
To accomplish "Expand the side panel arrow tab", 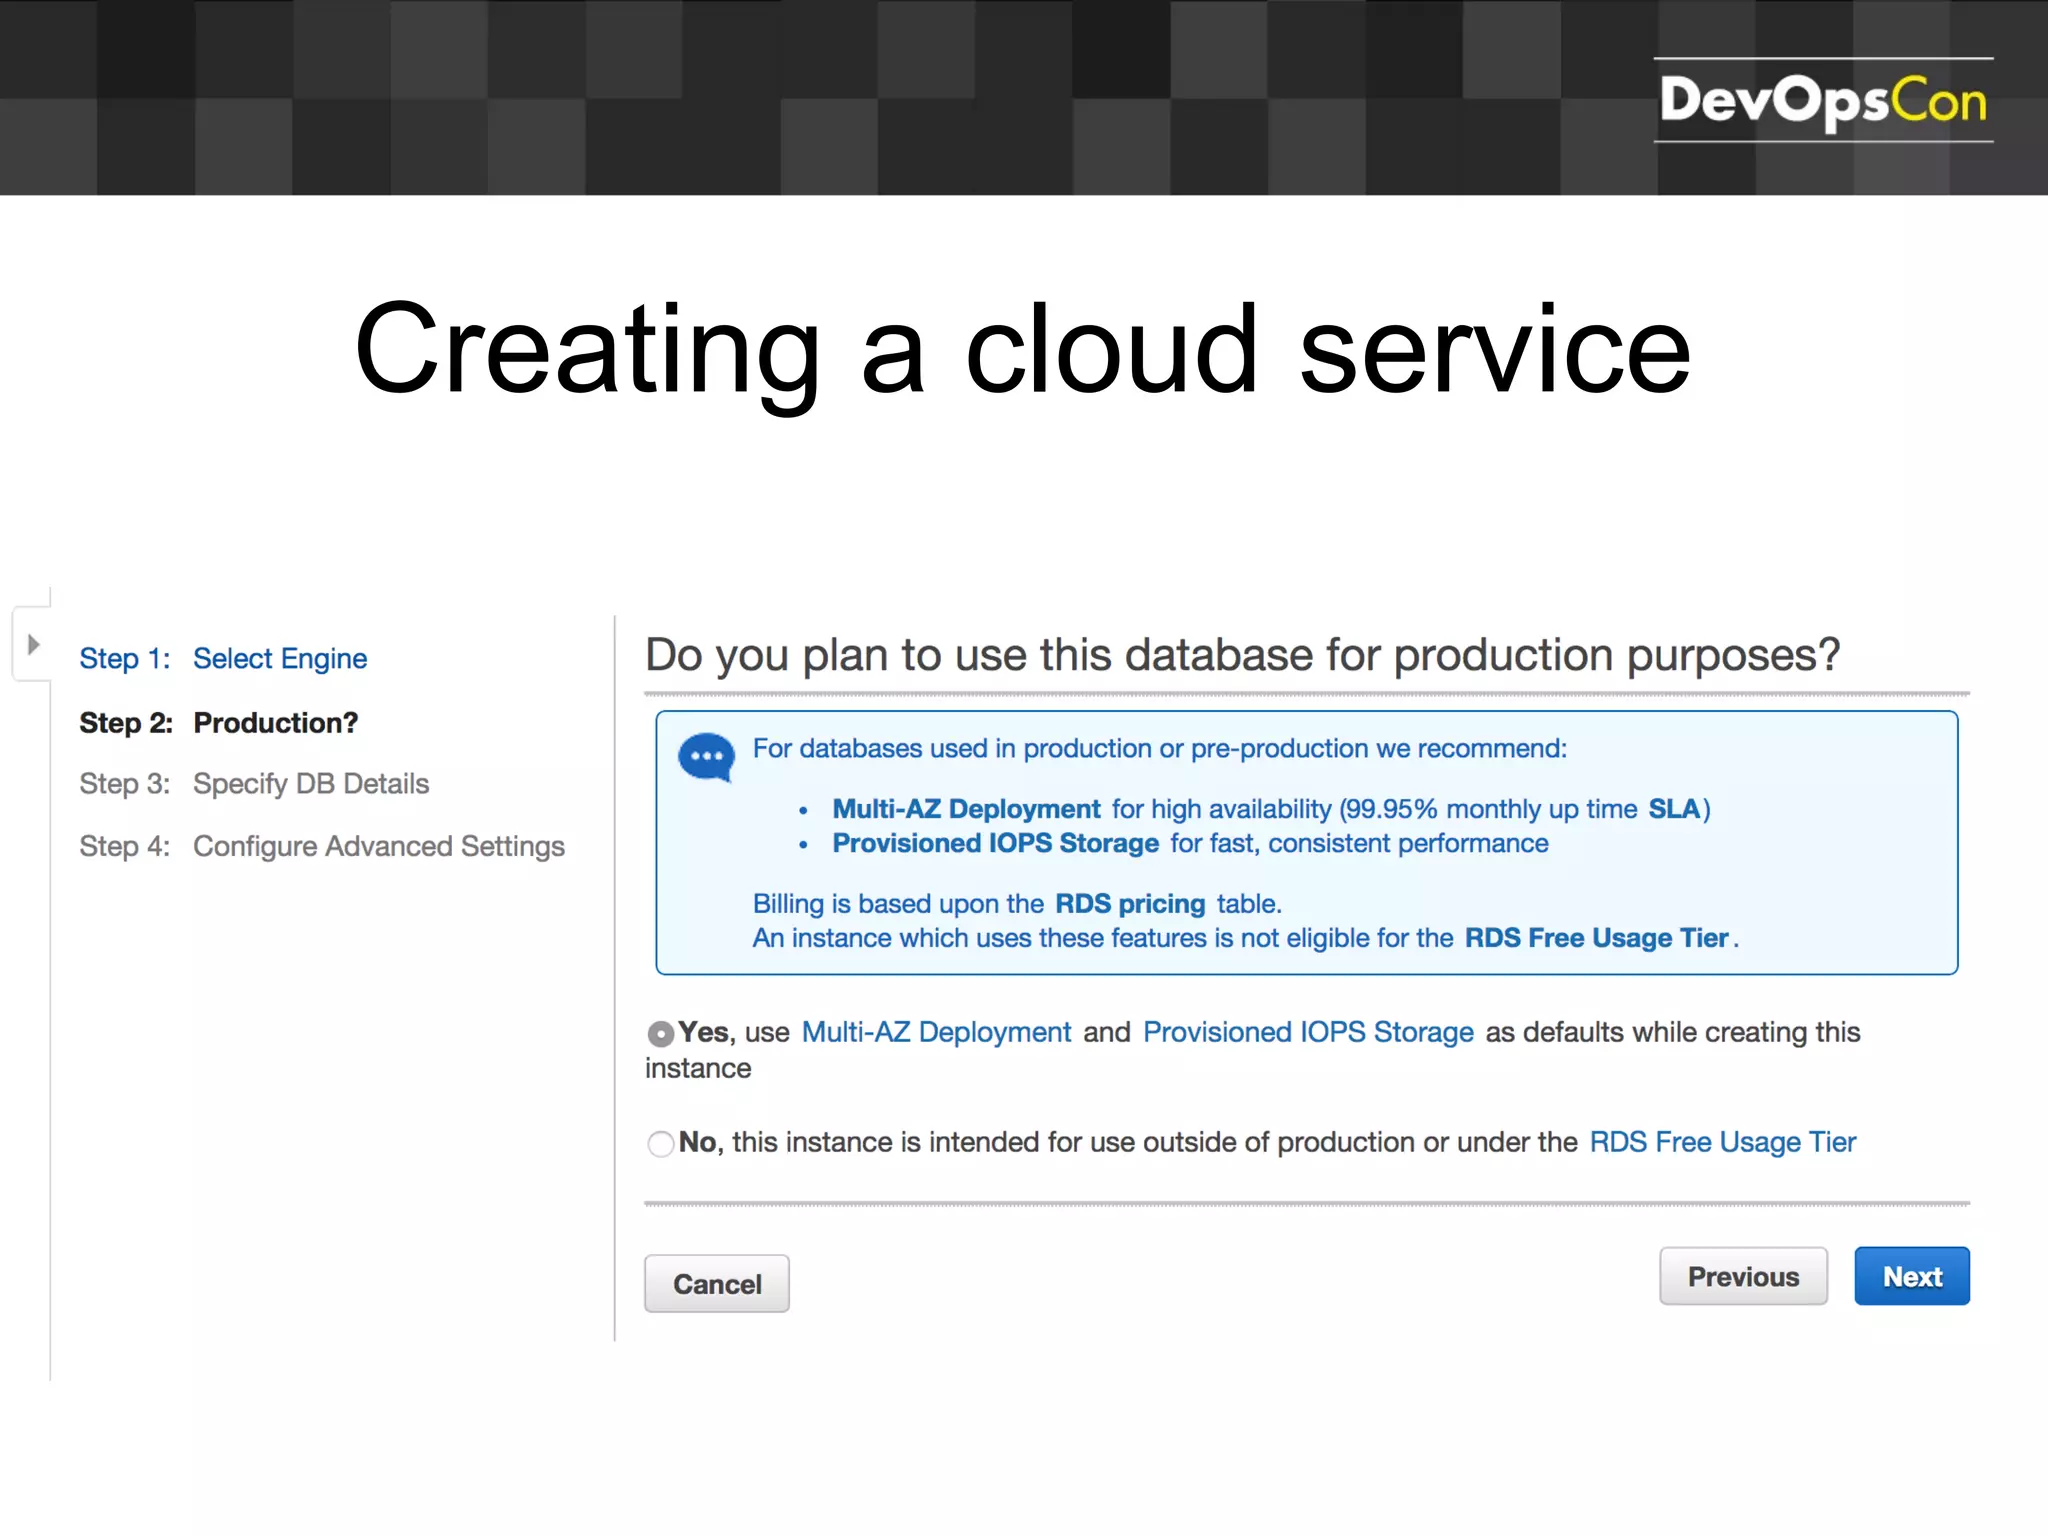I will pyautogui.click(x=32, y=644).
